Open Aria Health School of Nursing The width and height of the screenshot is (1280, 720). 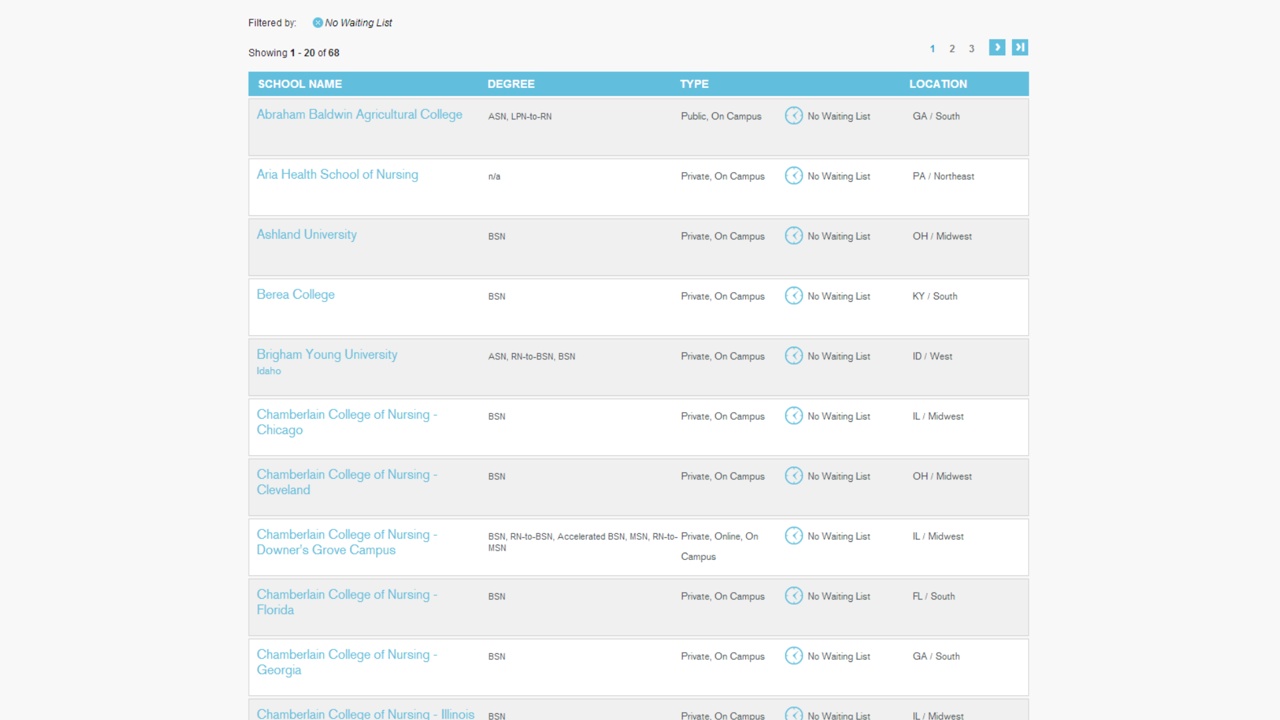337,175
